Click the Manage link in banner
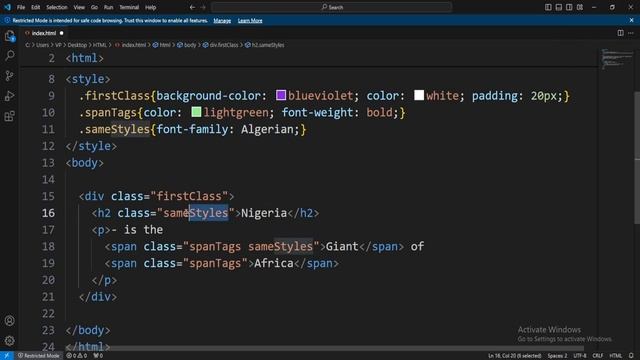Viewport: 640px width, 360px height. click(x=222, y=20)
